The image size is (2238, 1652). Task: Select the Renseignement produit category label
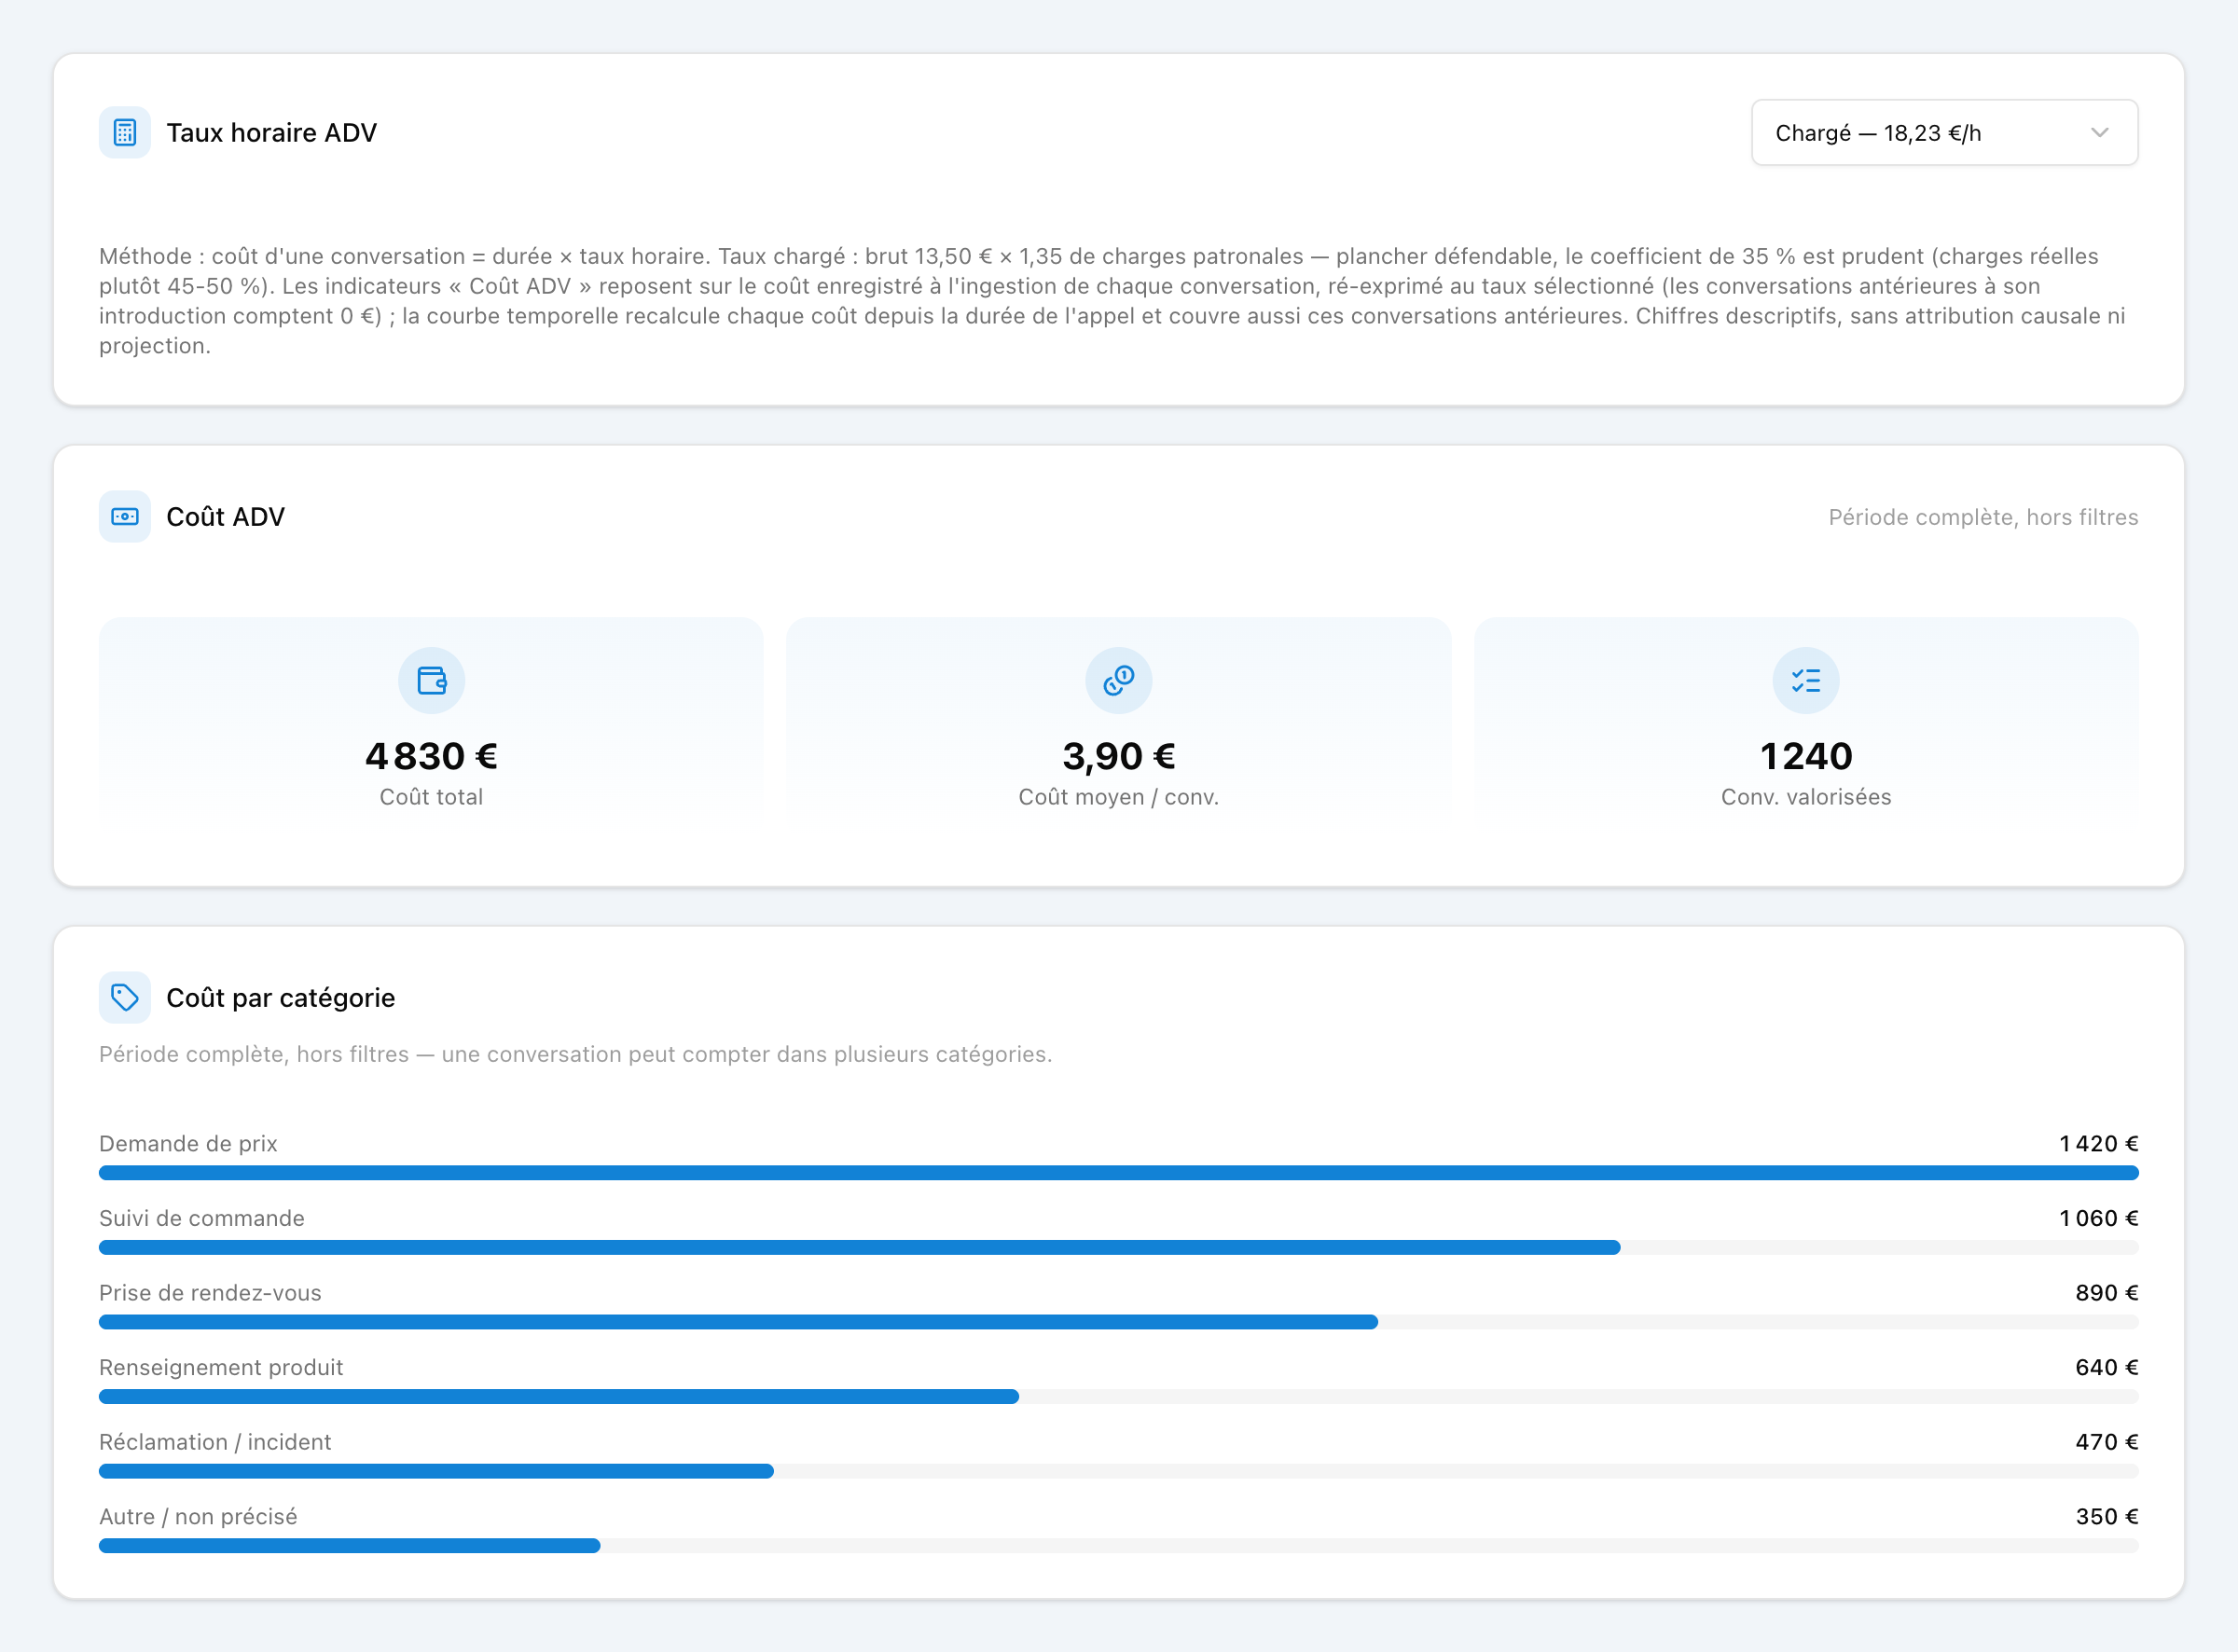click(221, 1367)
